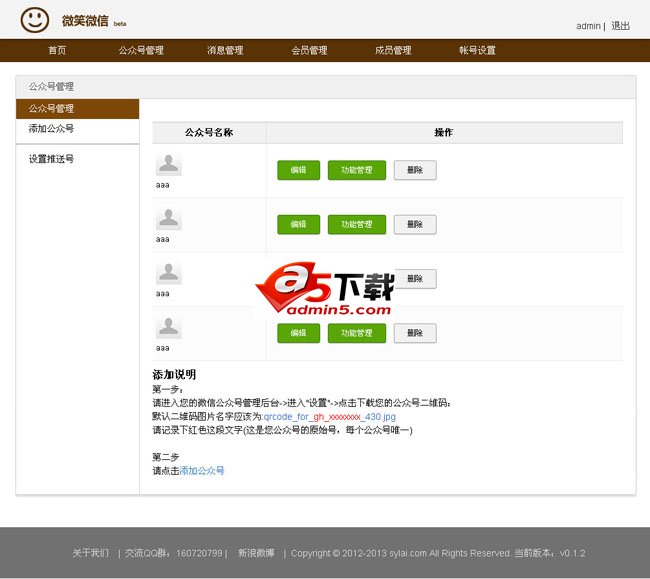Viewport: 650px width, 579px height.
Task: Open 关于我们 footer link
Action: coord(91,553)
